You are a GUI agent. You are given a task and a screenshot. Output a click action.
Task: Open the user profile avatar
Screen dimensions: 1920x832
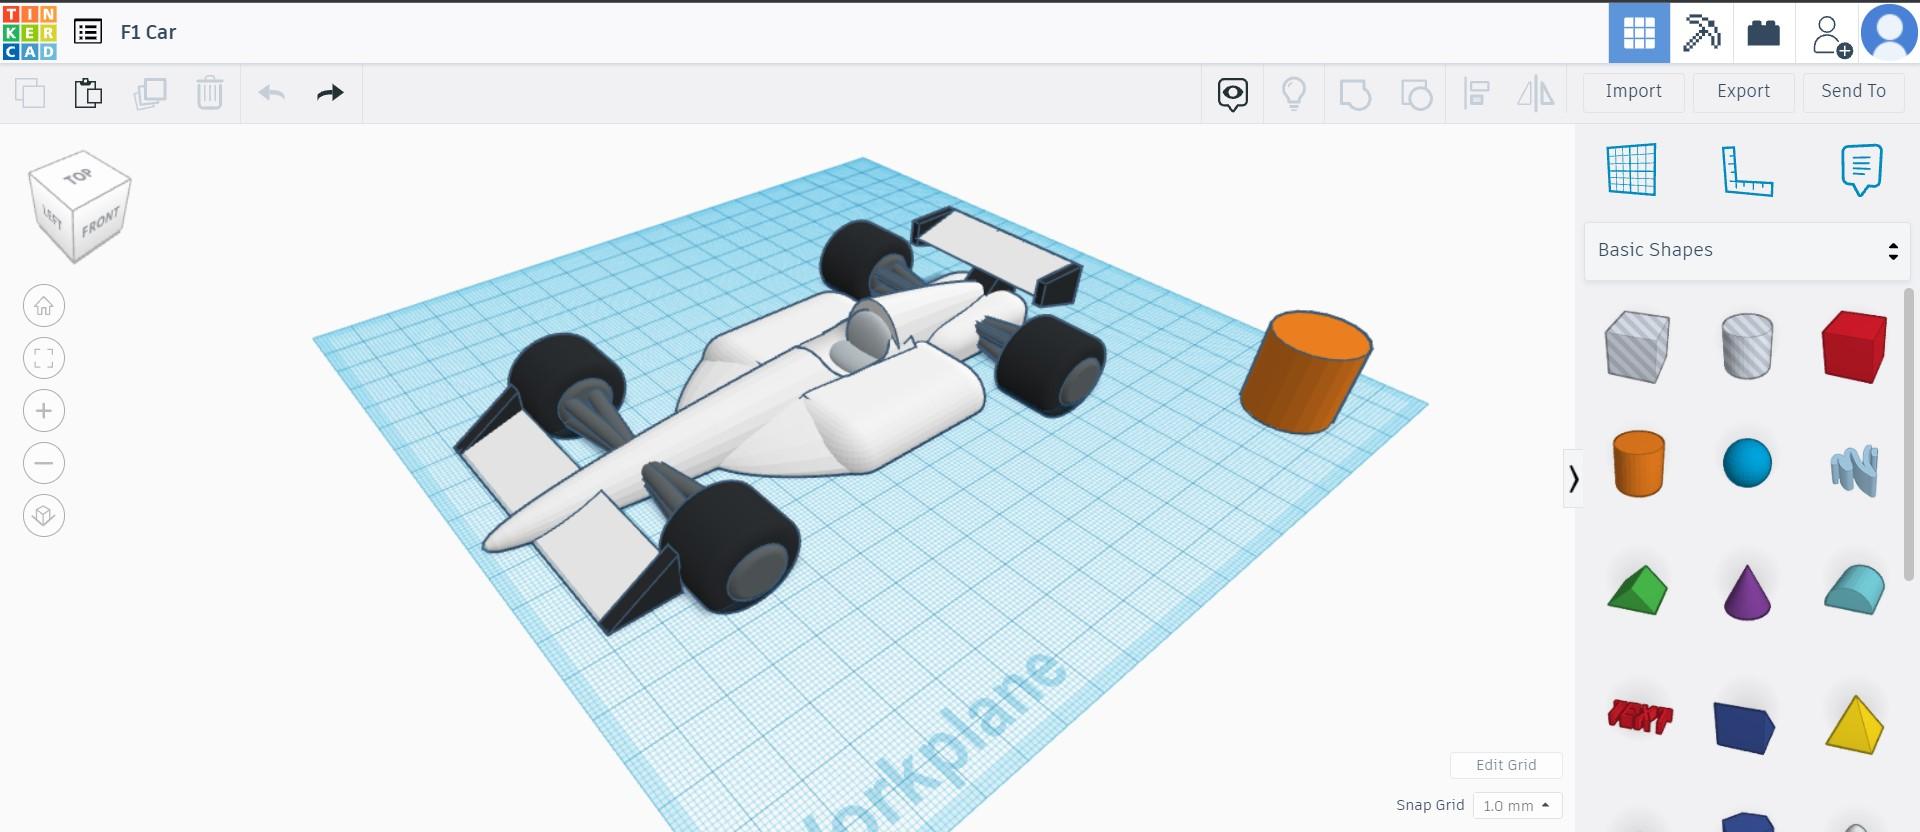click(x=1889, y=32)
